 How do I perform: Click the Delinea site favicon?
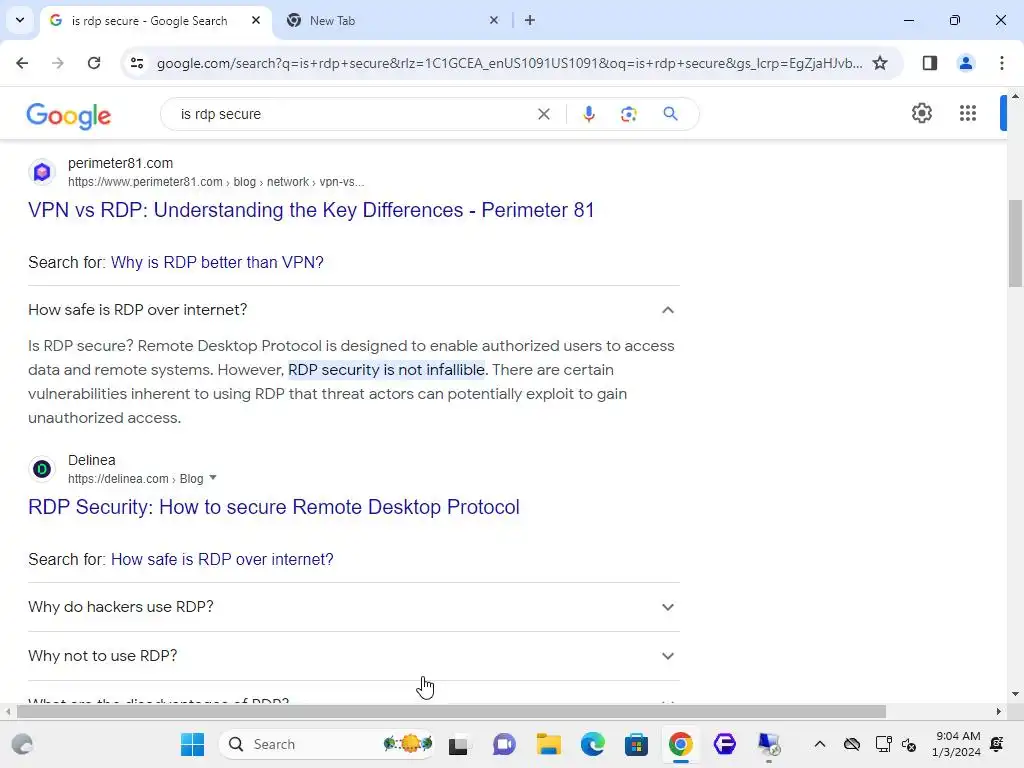42,469
